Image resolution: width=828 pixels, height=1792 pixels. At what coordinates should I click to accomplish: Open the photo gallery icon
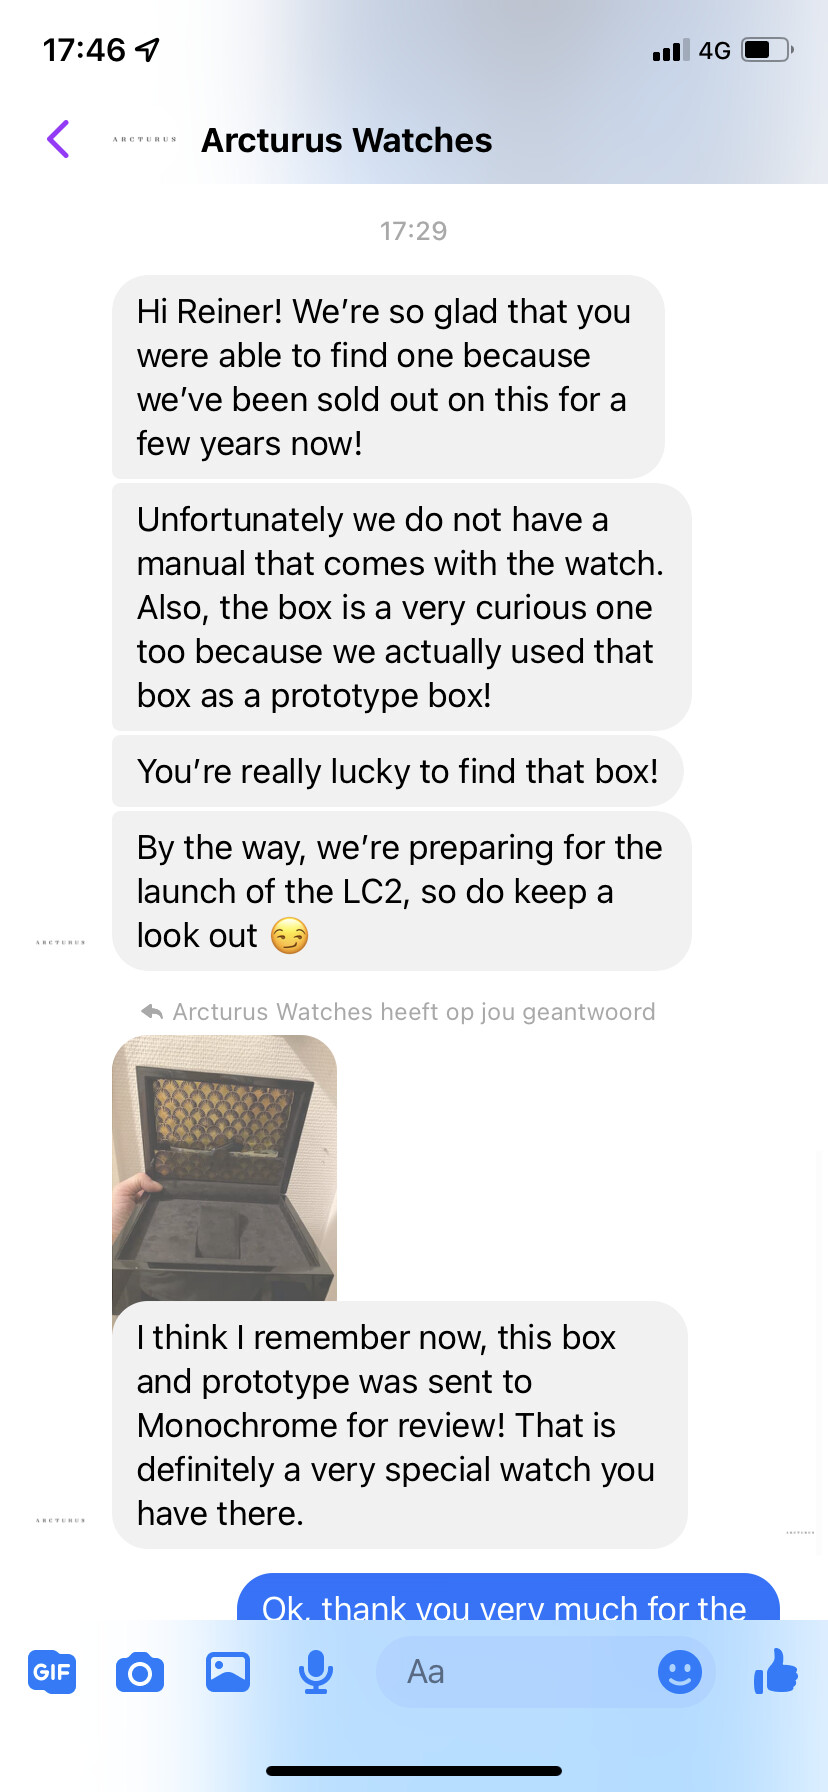coord(228,1671)
